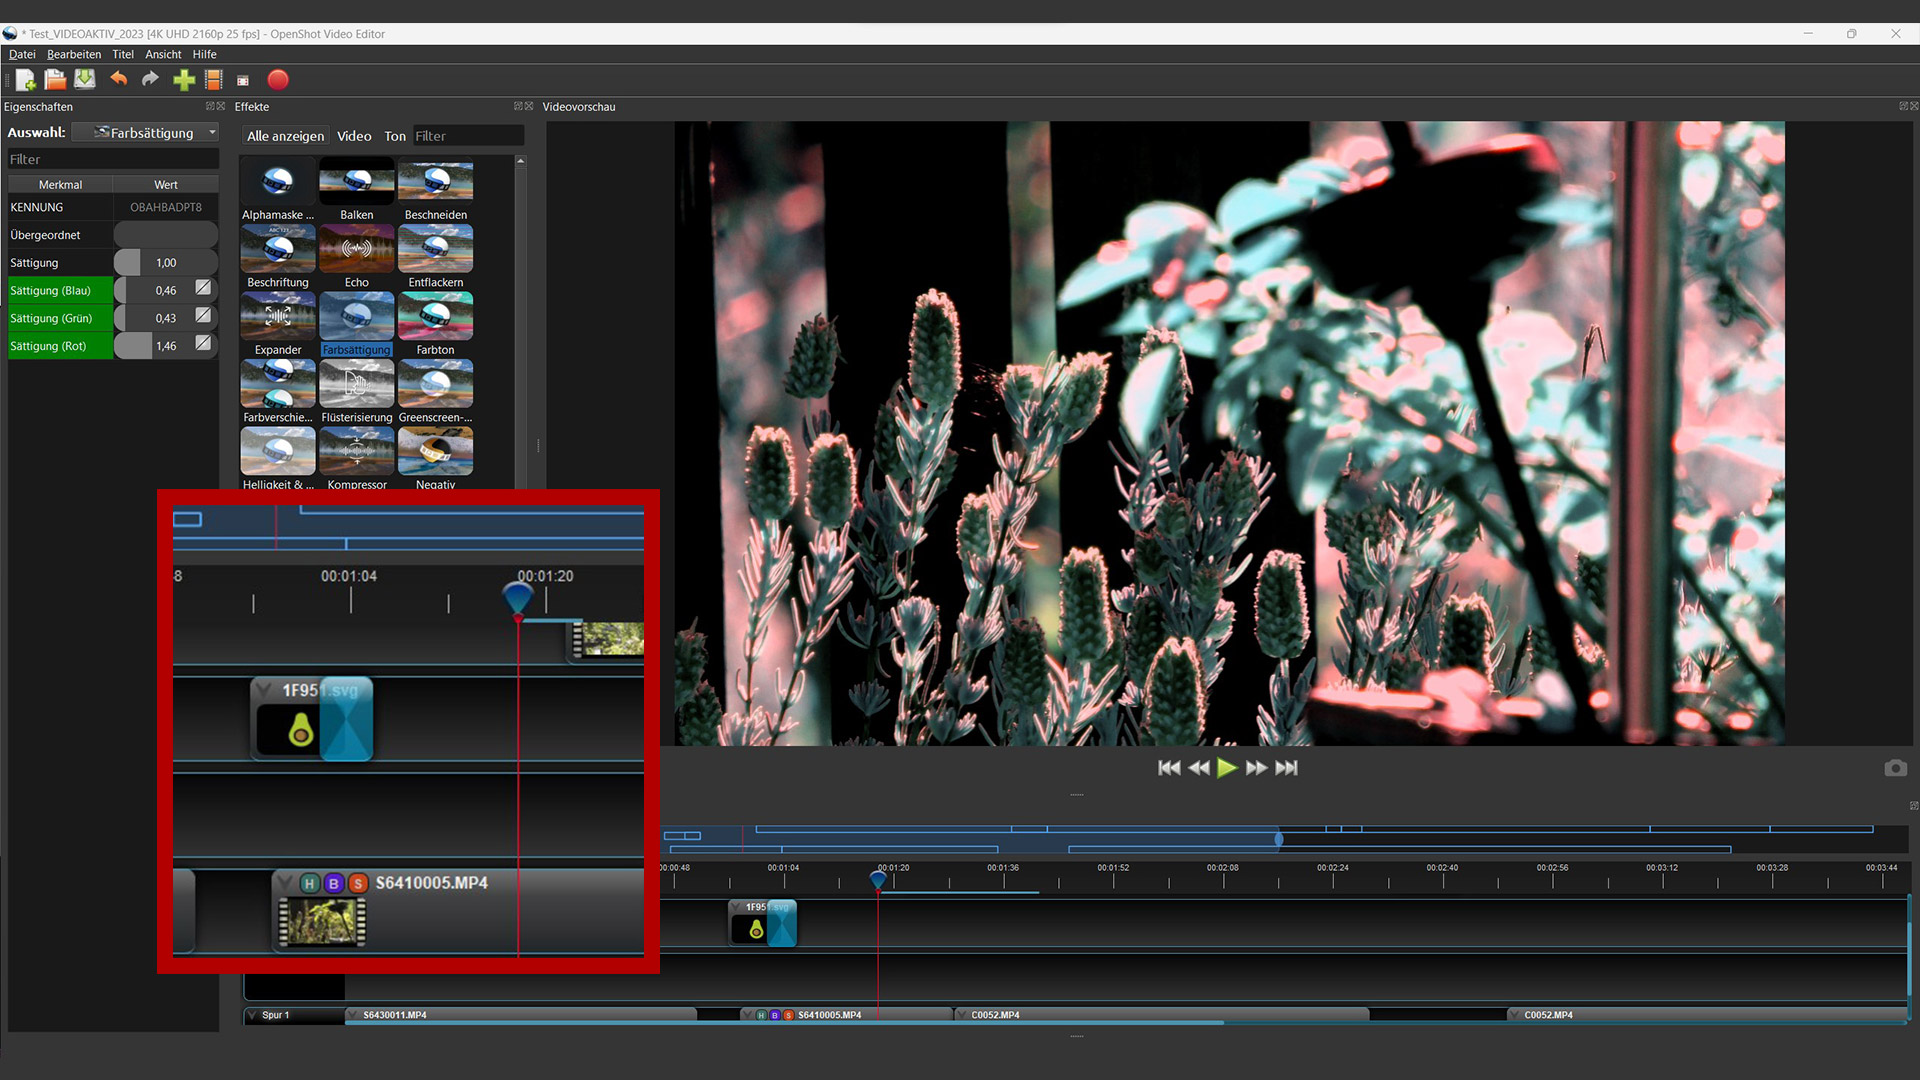This screenshot has width=1920, height=1080.
Task: Select the Farbton effect thumbnail
Action: click(435, 318)
